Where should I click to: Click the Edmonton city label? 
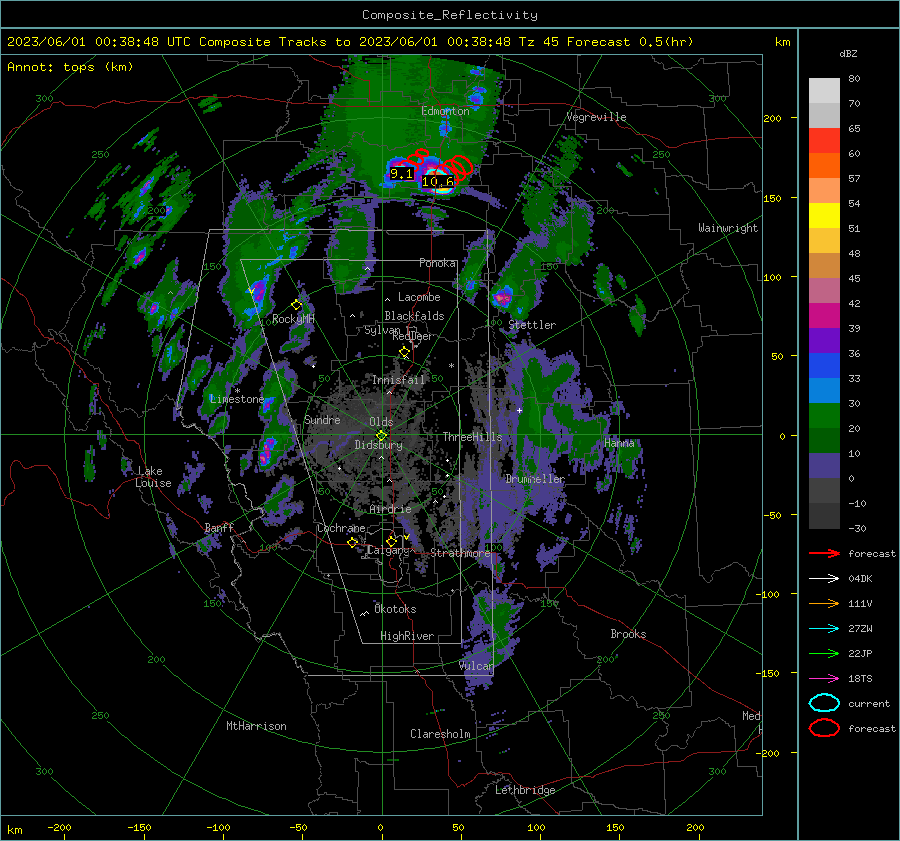[445, 111]
